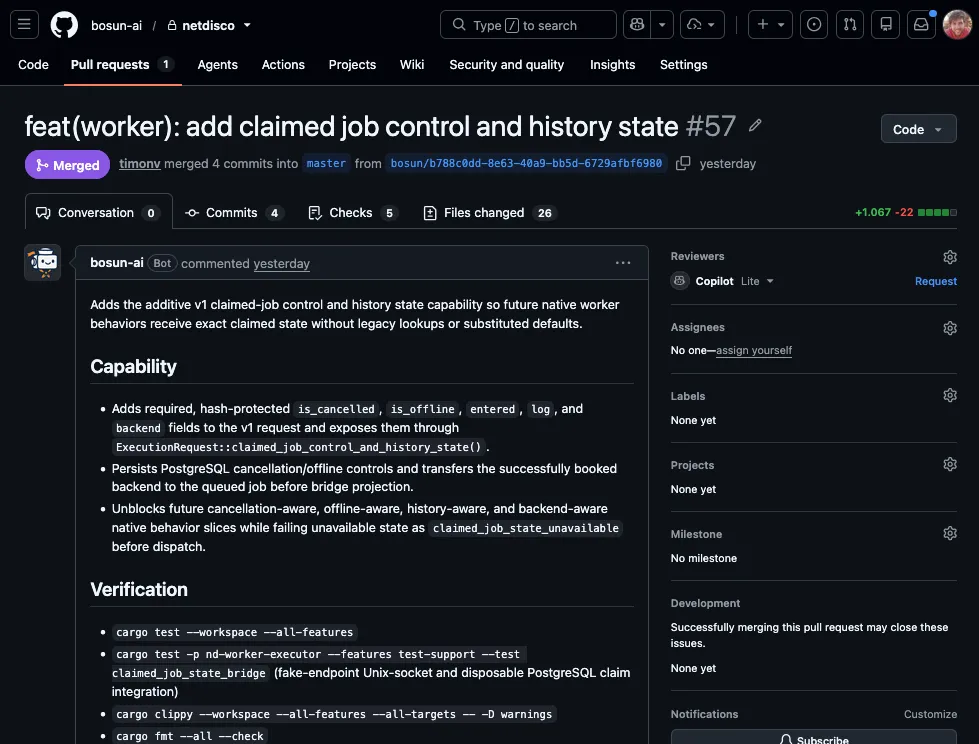The width and height of the screenshot is (979, 744).
Task: Open the master branch link
Action: (326, 164)
